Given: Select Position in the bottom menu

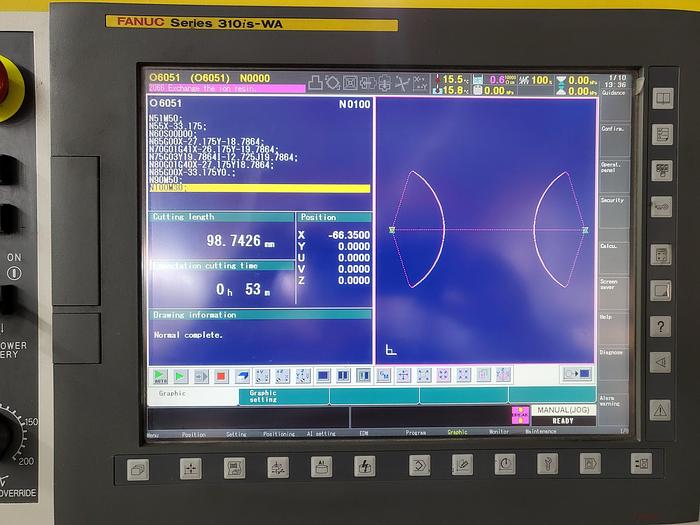Looking at the screenshot, I should click(x=194, y=434).
